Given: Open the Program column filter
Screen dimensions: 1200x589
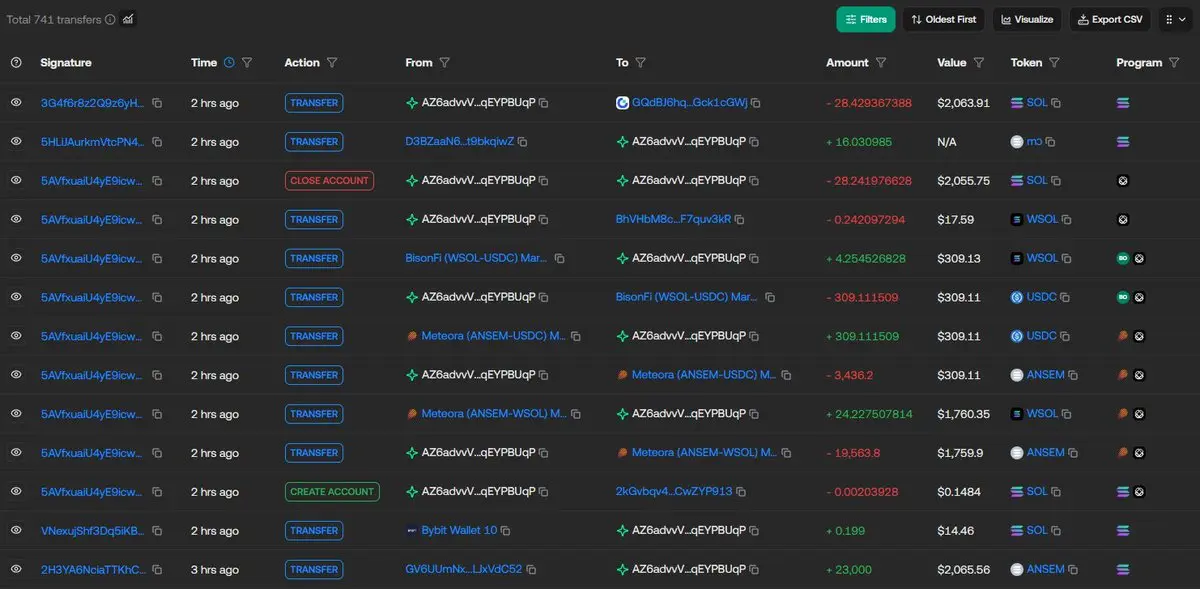Looking at the screenshot, I should [x=1174, y=62].
